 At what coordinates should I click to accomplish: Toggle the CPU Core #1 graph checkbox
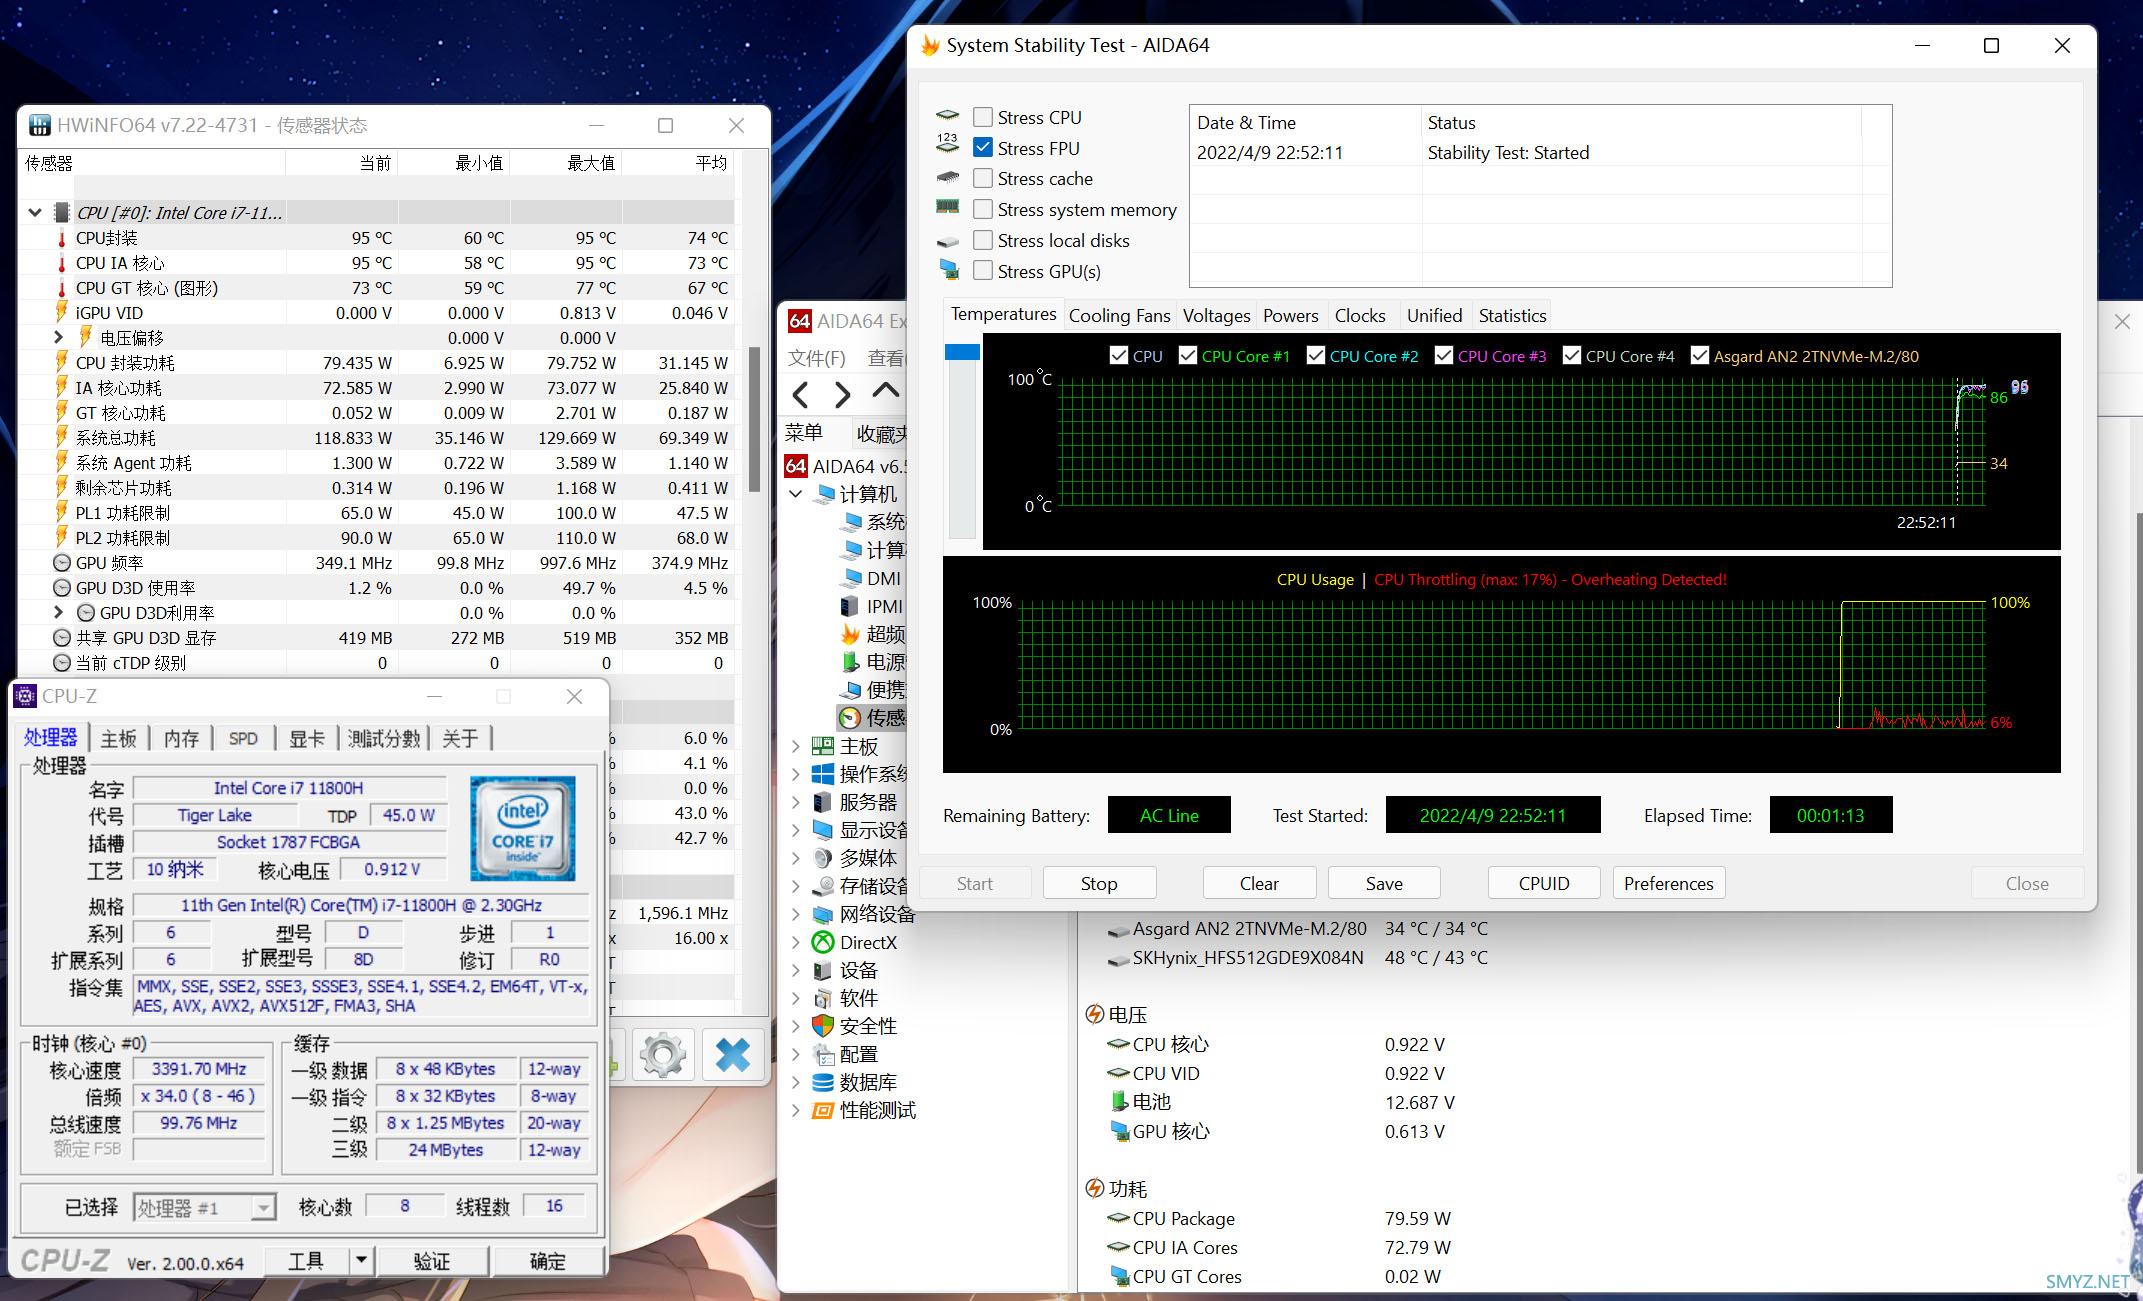1188,355
